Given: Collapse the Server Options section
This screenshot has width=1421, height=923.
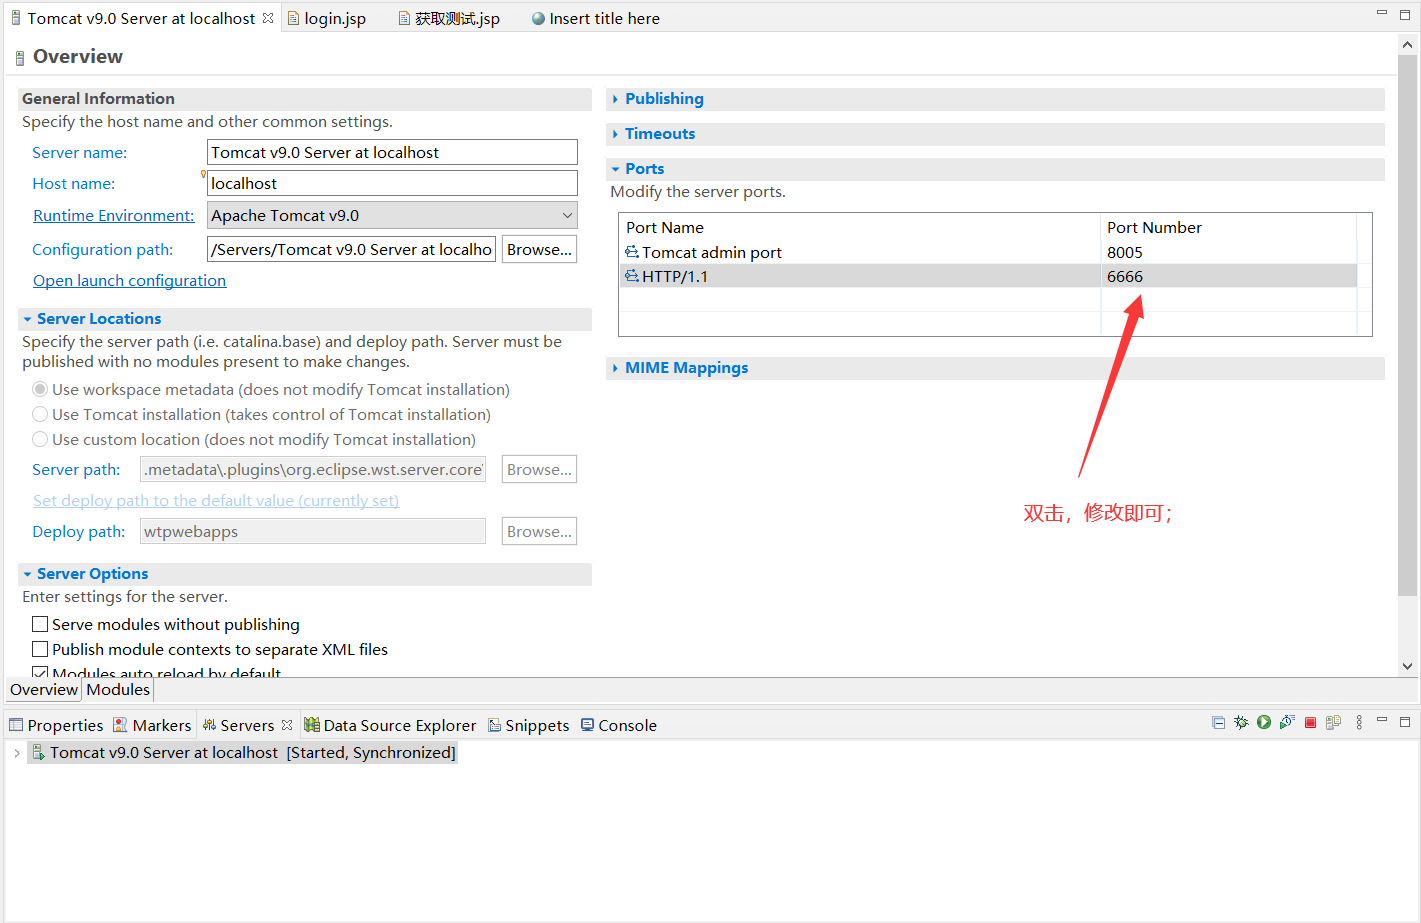Looking at the screenshot, I should (27, 574).
